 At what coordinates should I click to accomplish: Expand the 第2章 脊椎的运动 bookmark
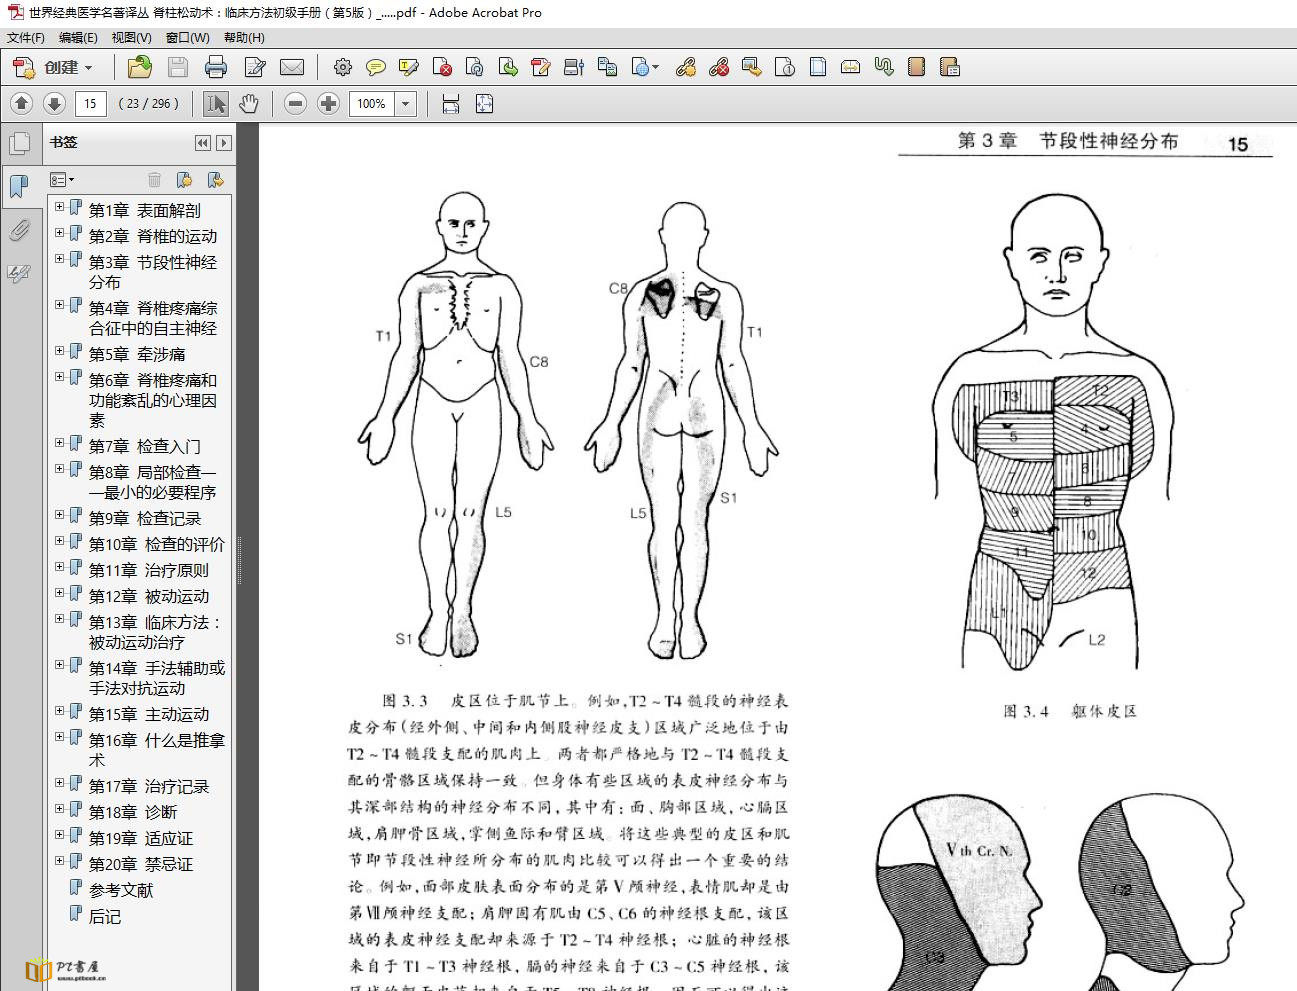click(x=59, y=233)
